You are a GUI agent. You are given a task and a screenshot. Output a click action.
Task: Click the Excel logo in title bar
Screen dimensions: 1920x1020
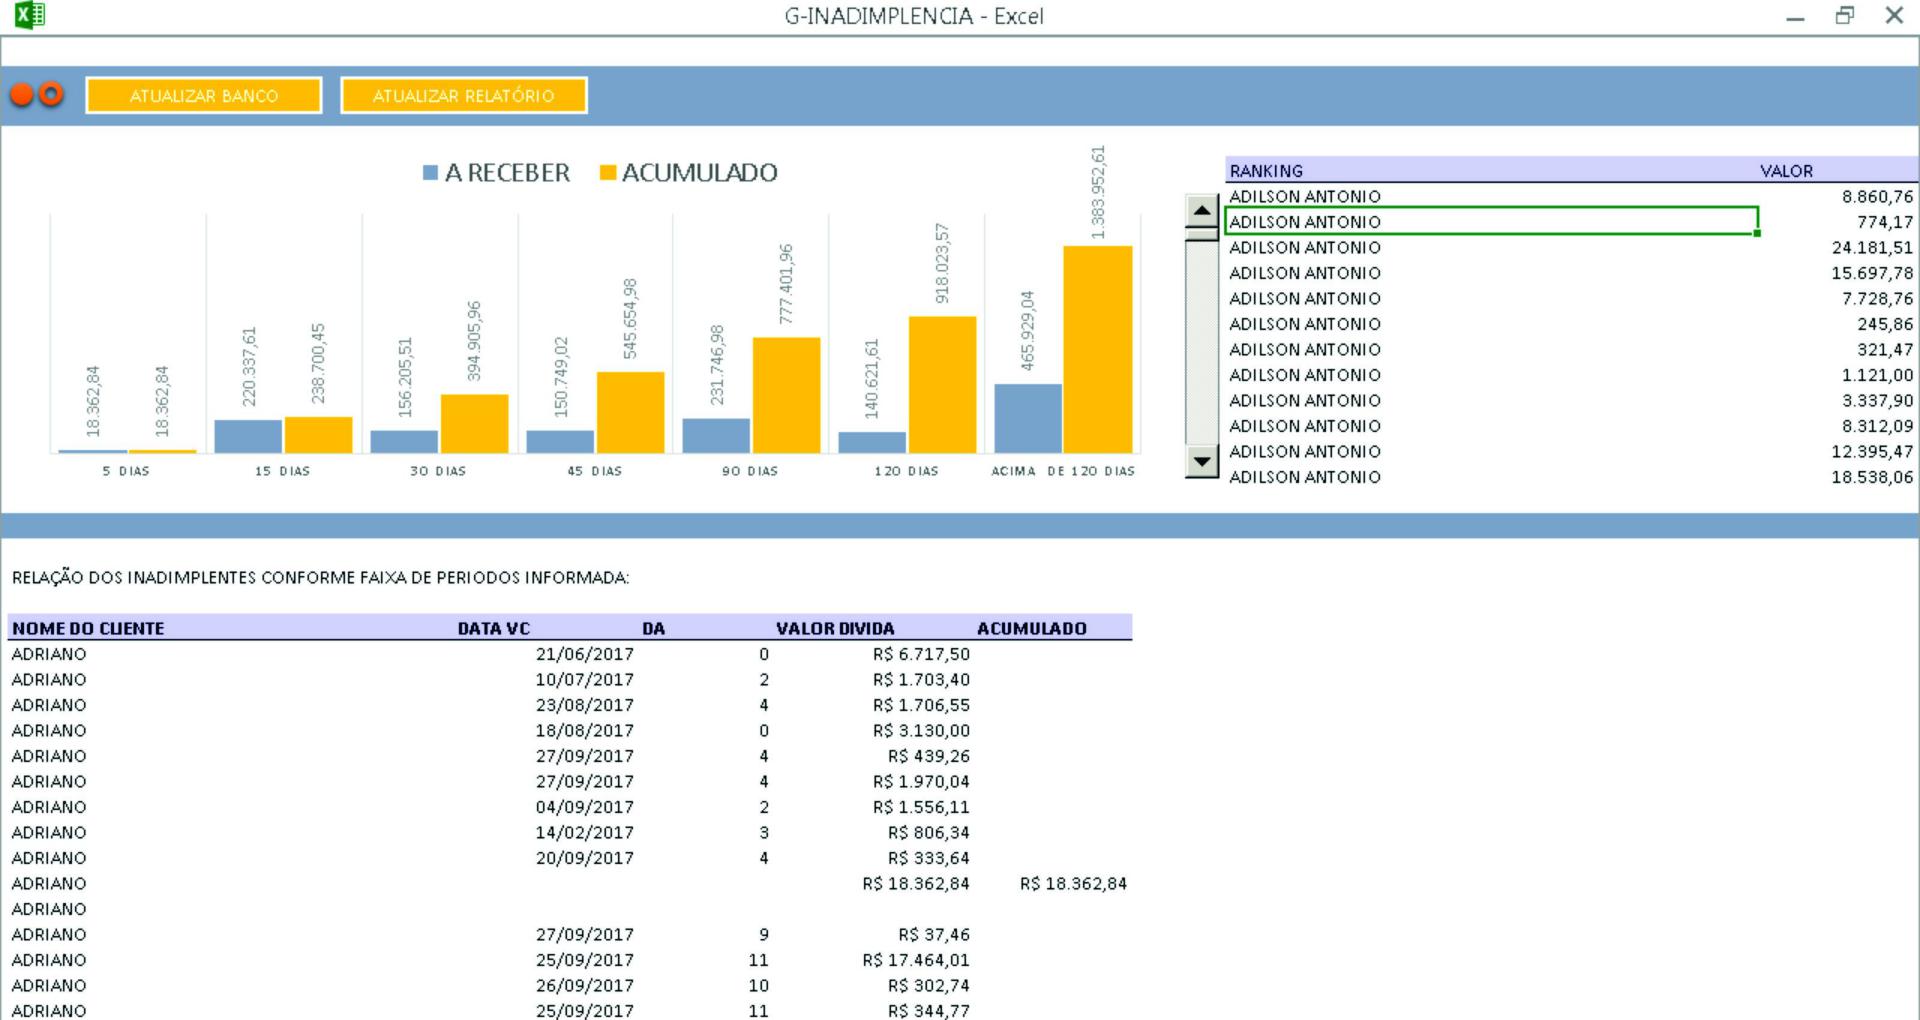pos(30,15)
